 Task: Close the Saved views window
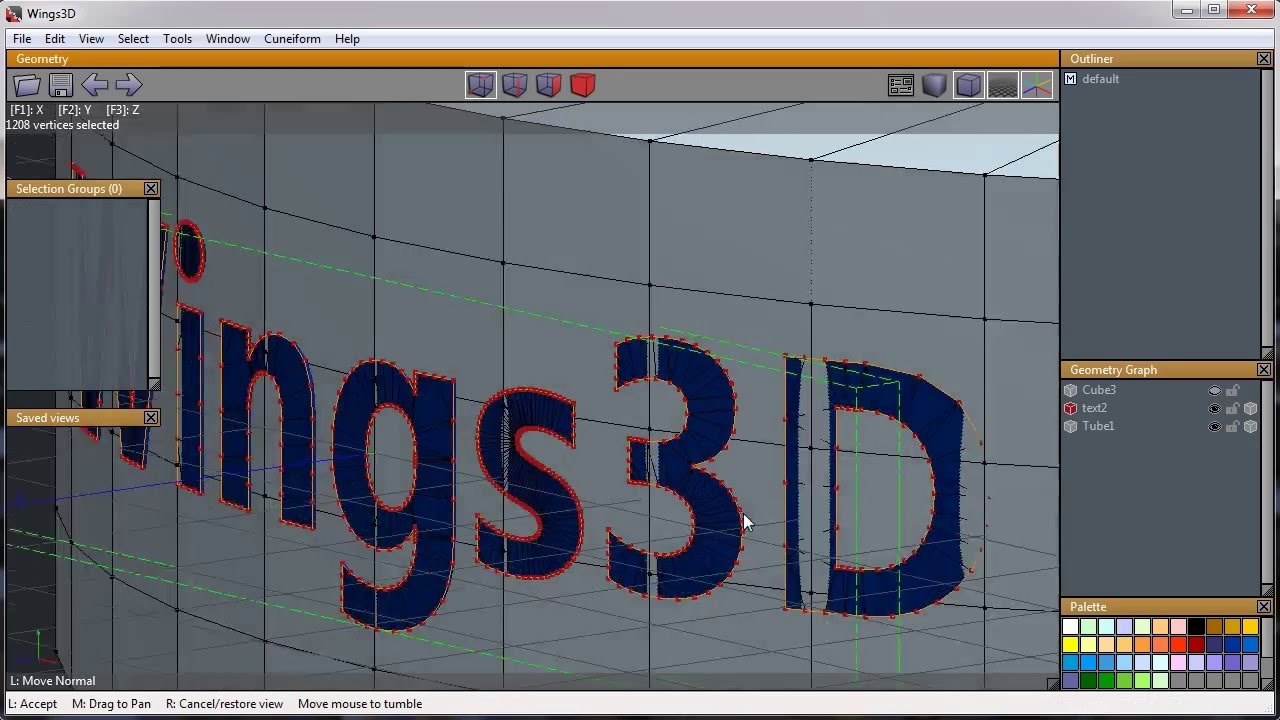[x=151, y=418]
